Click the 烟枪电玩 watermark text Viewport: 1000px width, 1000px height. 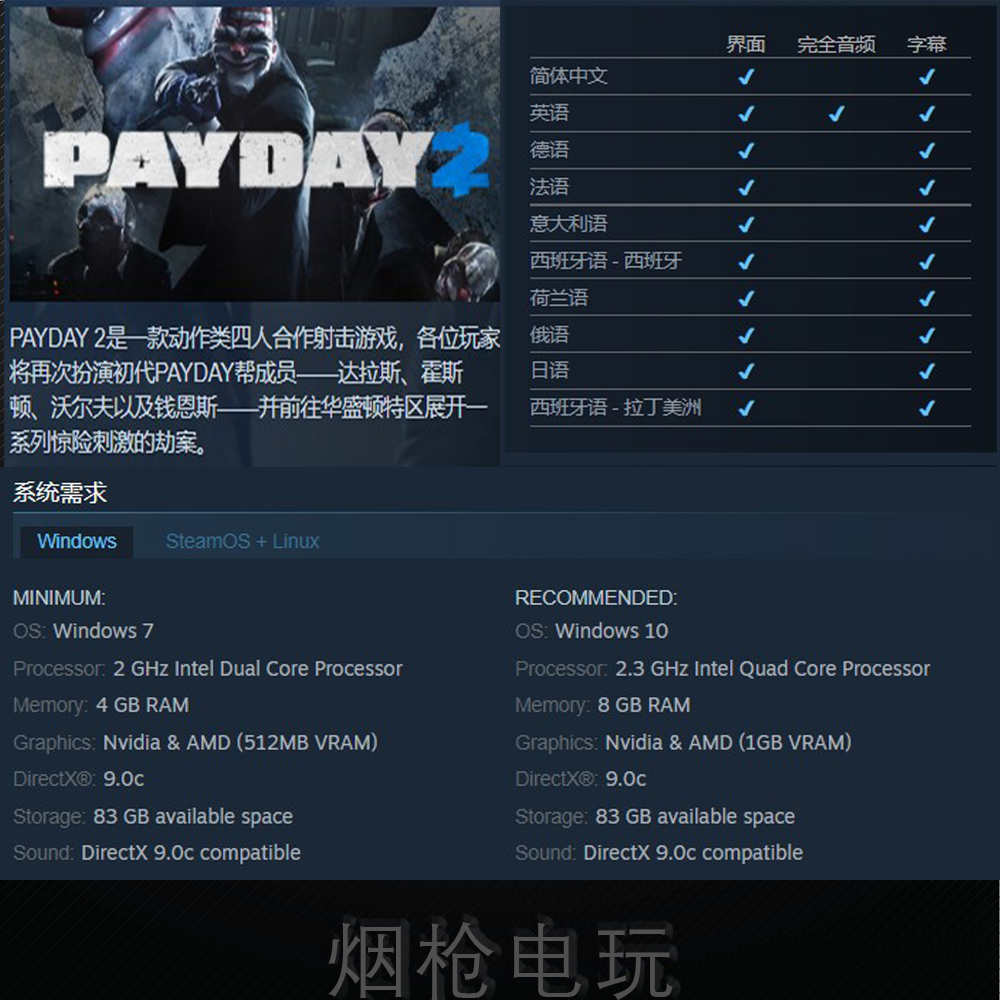501,960
